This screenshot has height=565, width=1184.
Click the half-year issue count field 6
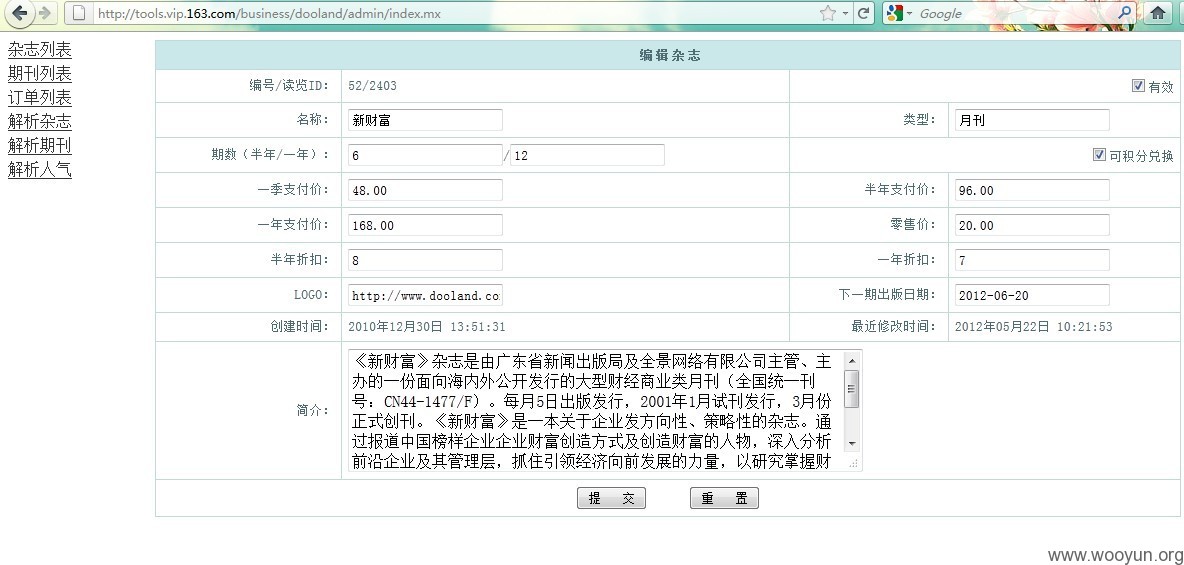[x=425, y=155]
